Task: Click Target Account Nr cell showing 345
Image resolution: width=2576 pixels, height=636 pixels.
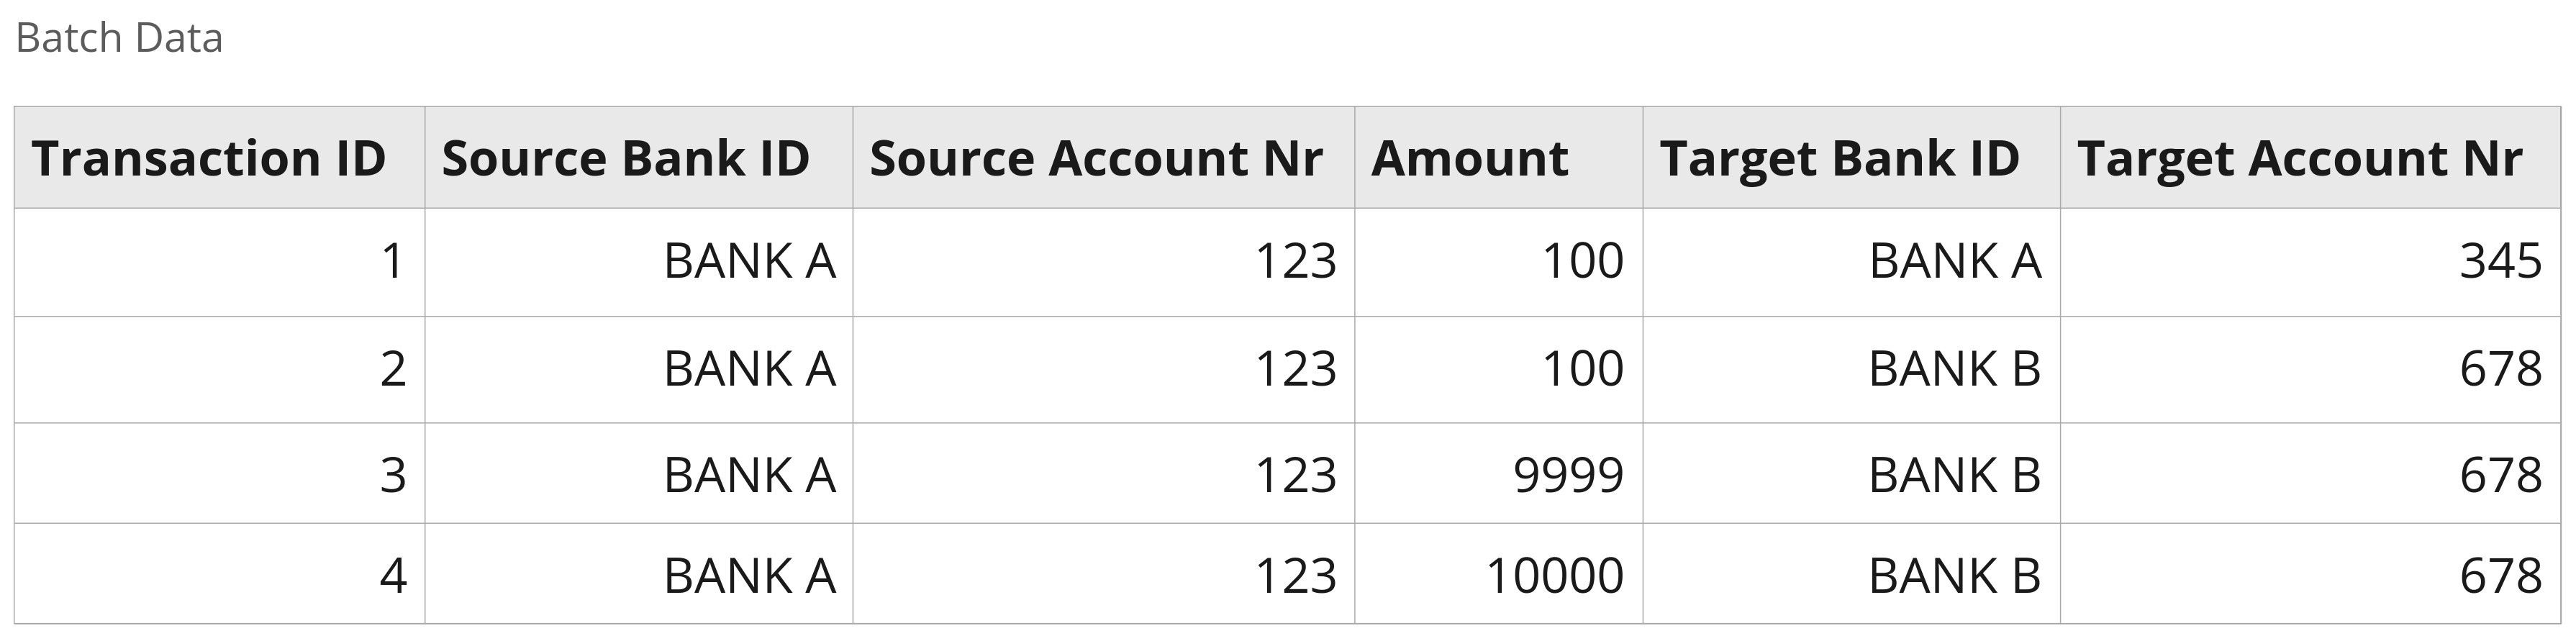Action: pyautogui.click(x=2500, y=262)
